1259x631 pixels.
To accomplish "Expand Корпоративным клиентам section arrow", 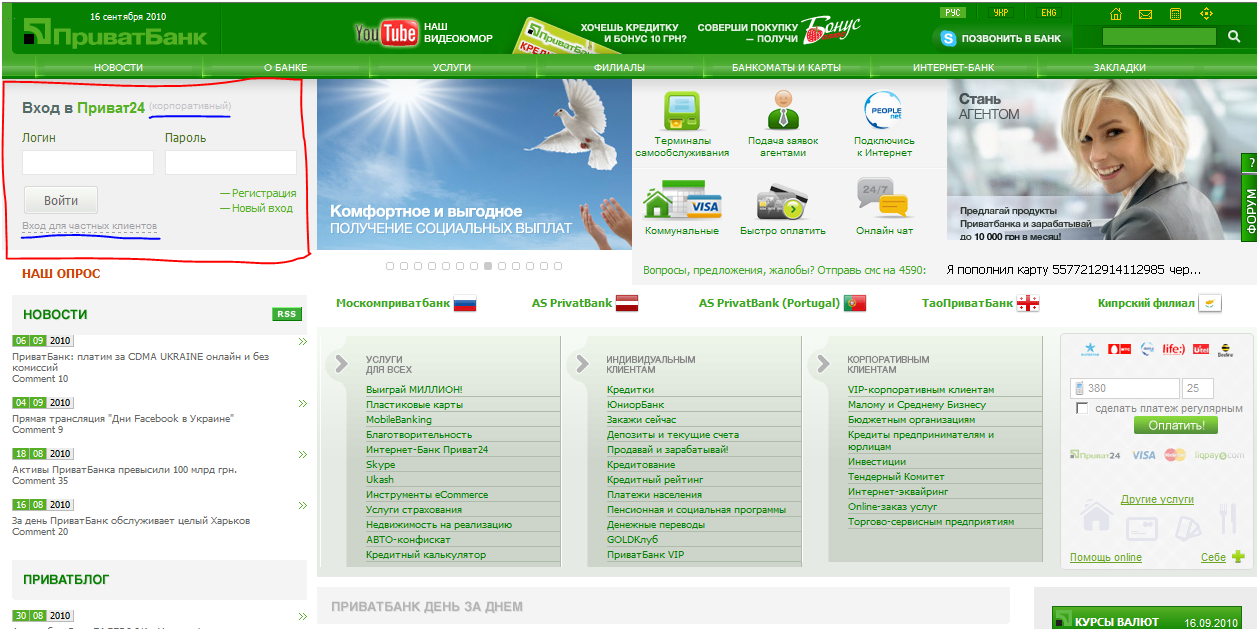I will [x=824, y=364].
